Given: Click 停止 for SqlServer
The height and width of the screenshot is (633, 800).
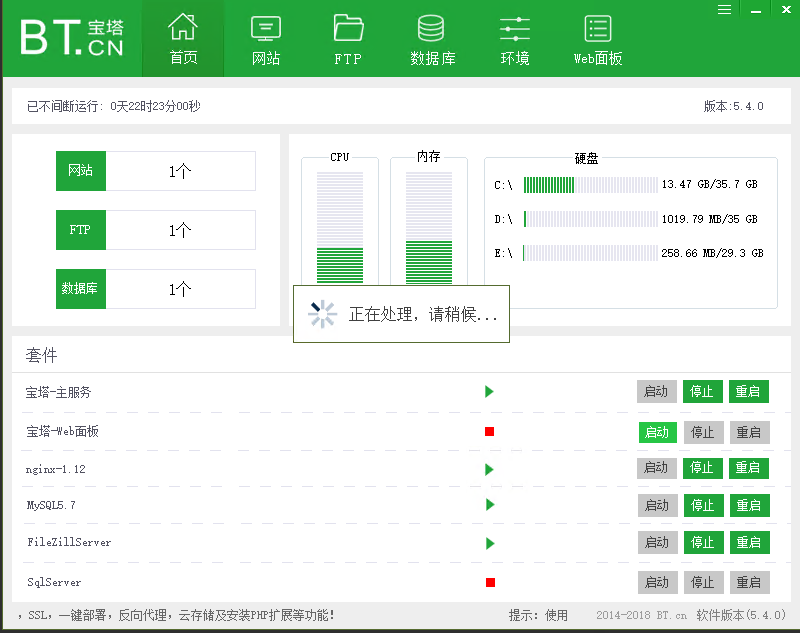Looking at the screenshot, I should click(704, 583).
